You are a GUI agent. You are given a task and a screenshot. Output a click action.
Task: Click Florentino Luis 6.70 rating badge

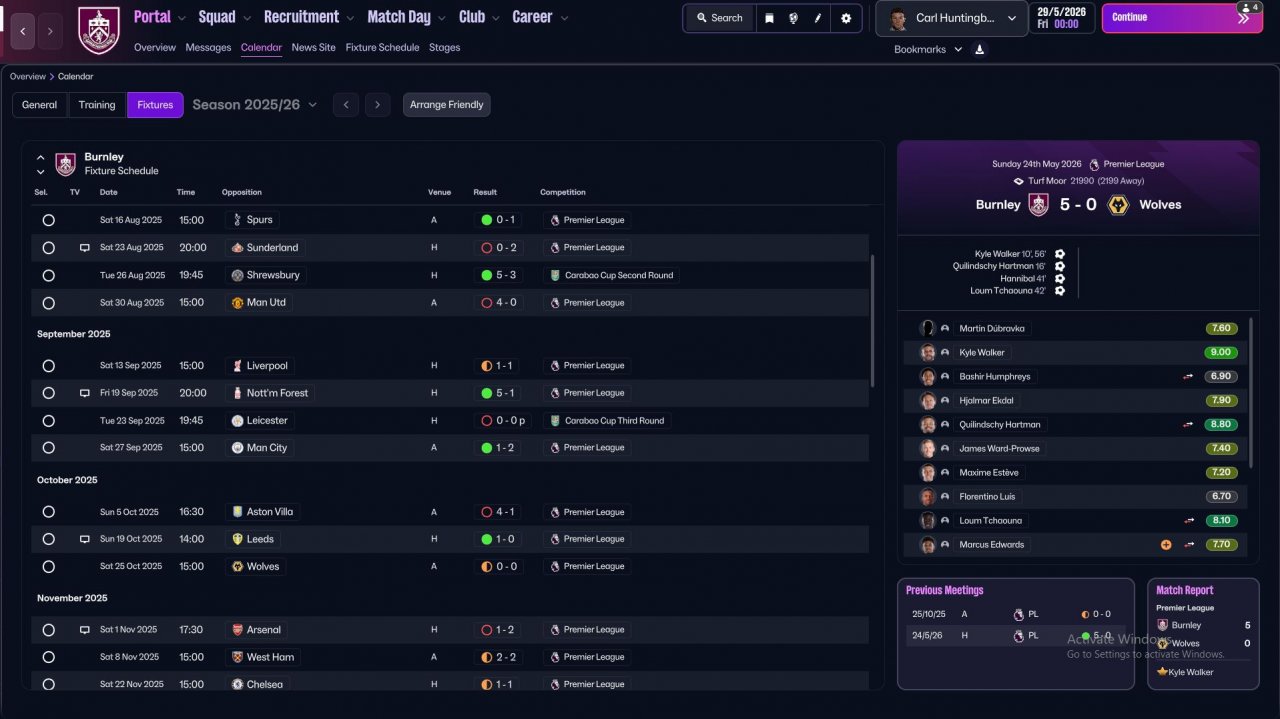(1221, 497)
